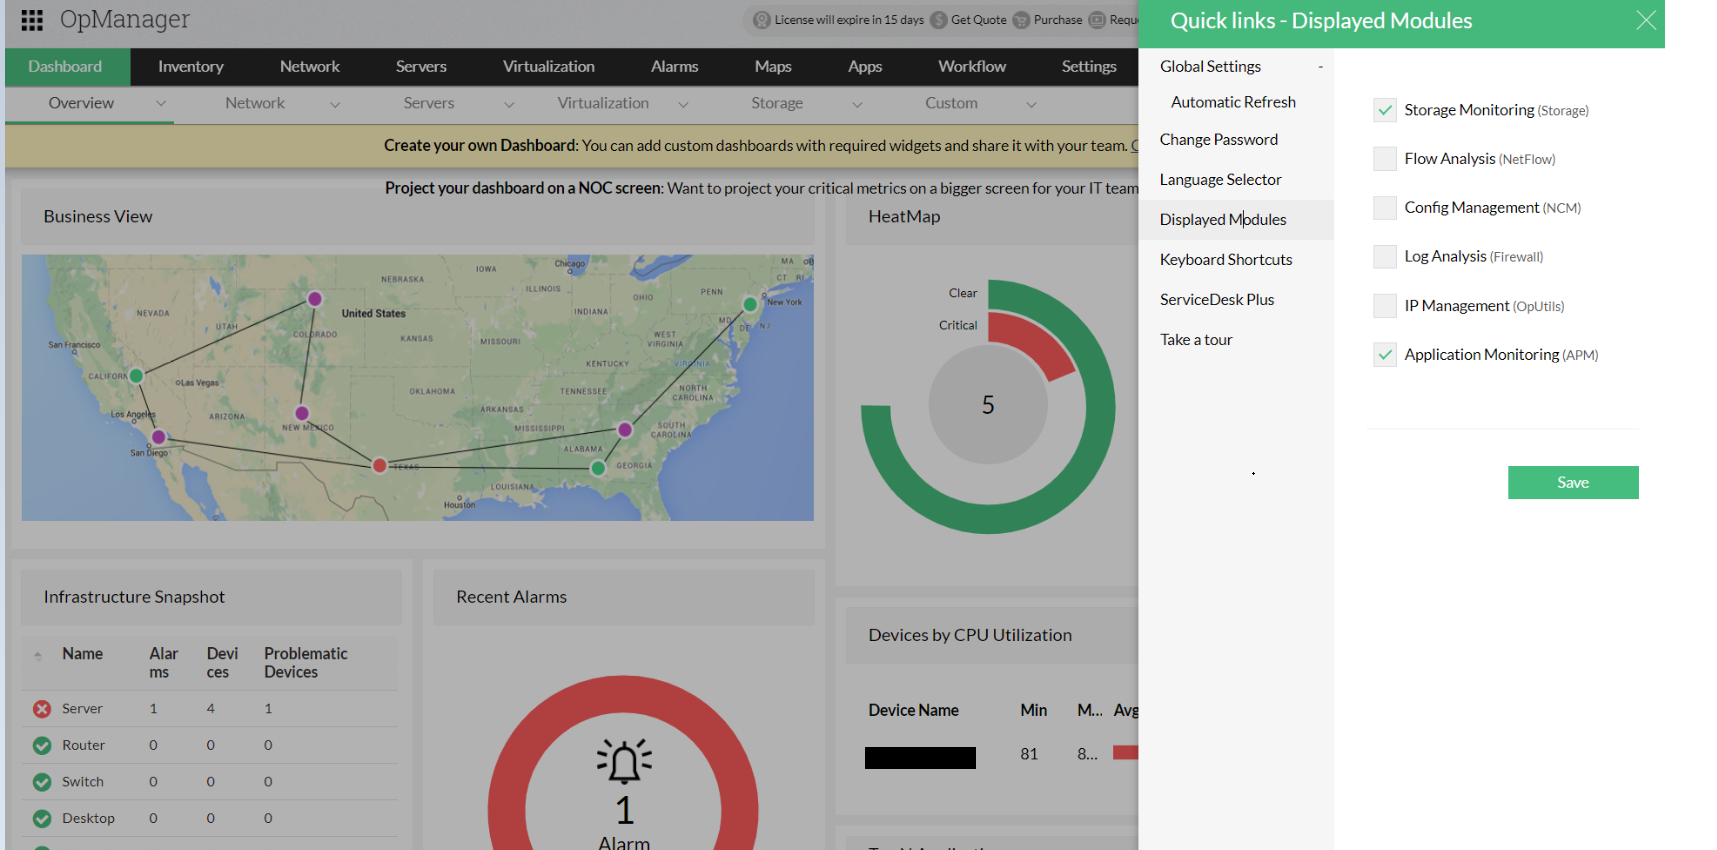Open the Inventory main menu tab
This screenshot has height=850, width=1717.
point(191,67)
